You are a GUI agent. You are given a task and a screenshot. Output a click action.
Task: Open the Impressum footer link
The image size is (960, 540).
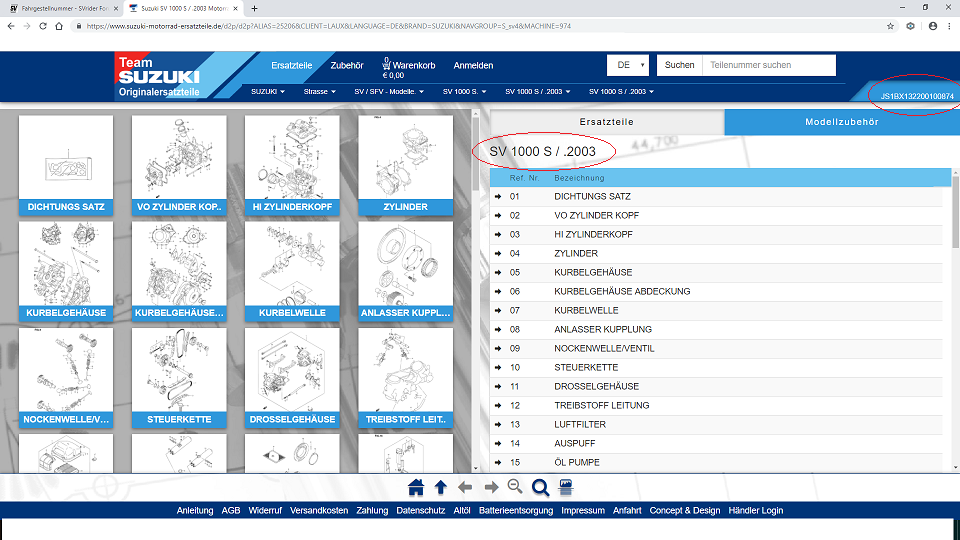(x=583, y=511)
